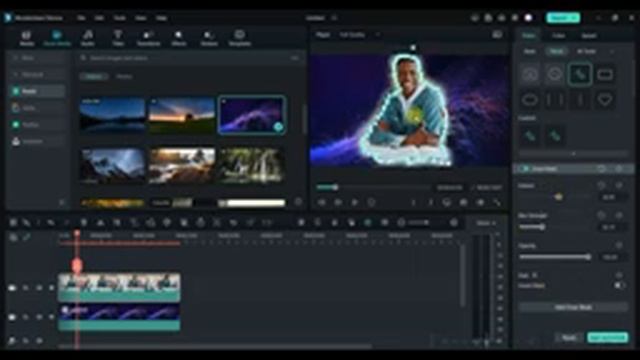The height and width of the screenshot is (360, 640).
Task: Open the Effects tab
Action: (x=179, y=38)
